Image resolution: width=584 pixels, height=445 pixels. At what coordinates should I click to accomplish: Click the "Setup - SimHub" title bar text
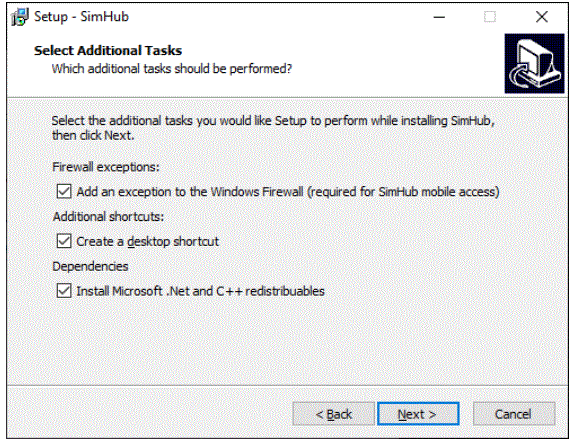click(x=81, y=17)
